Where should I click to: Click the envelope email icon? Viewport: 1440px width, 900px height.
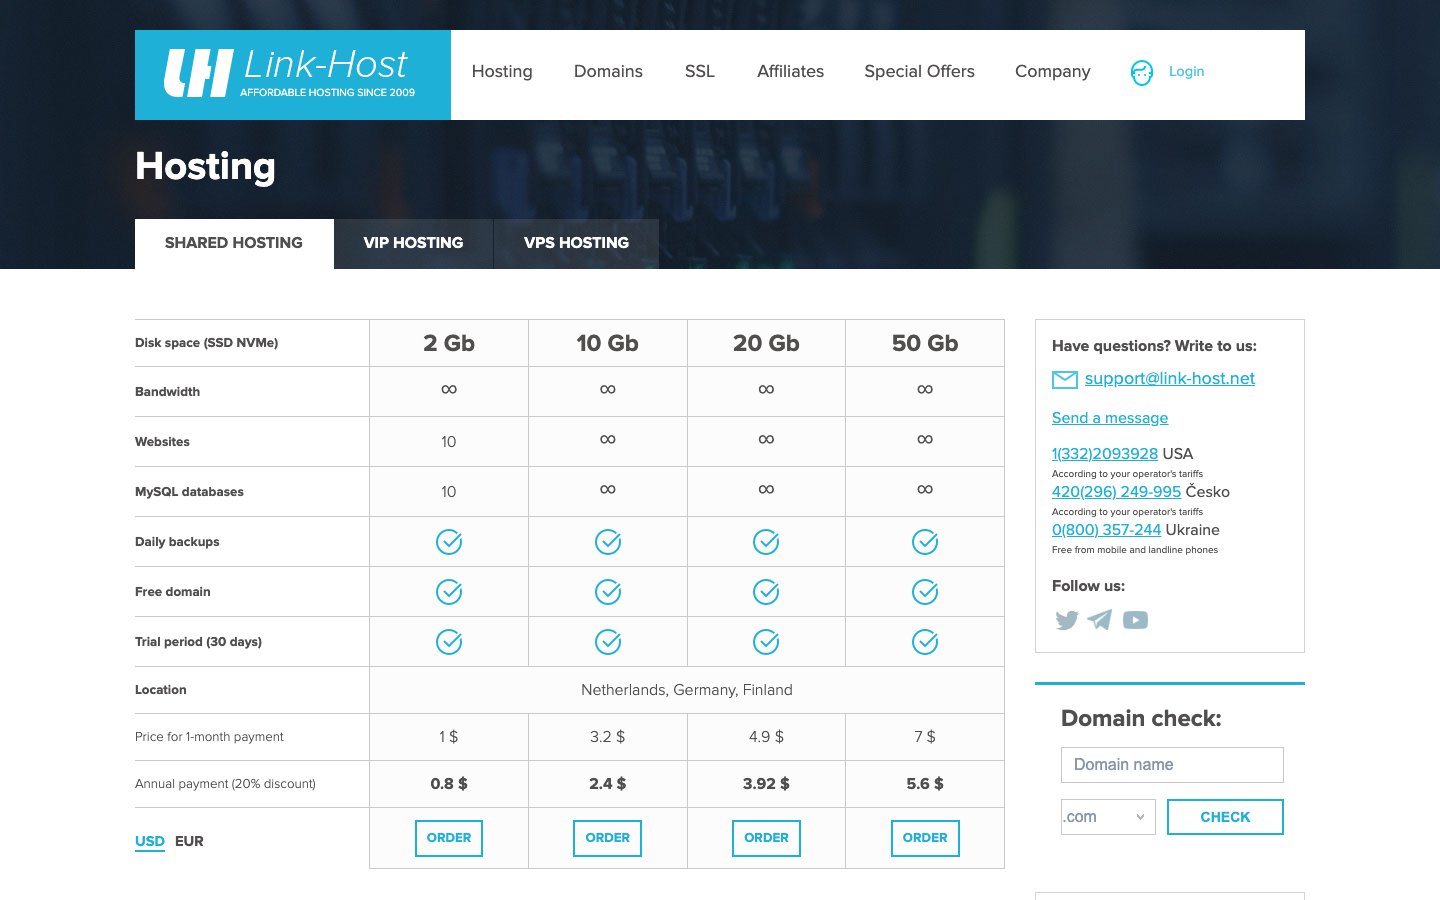[1065, 379]
